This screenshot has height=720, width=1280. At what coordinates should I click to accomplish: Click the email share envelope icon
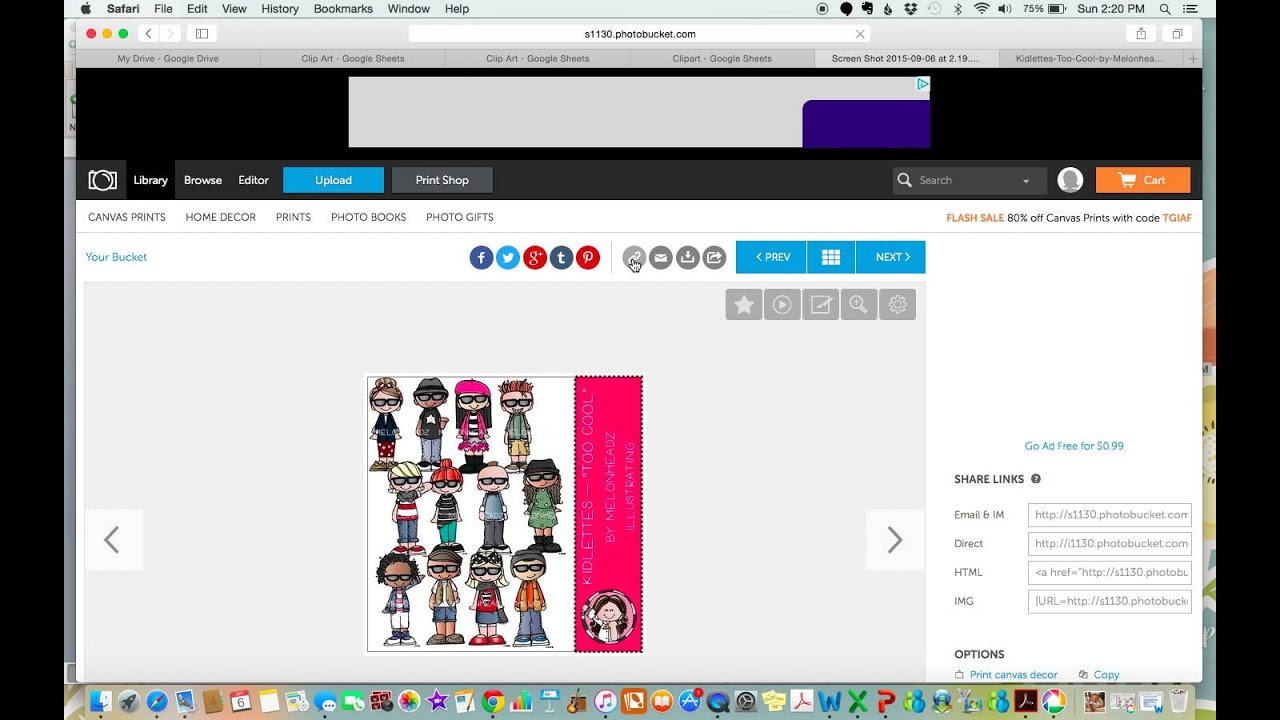click(660, 258)
